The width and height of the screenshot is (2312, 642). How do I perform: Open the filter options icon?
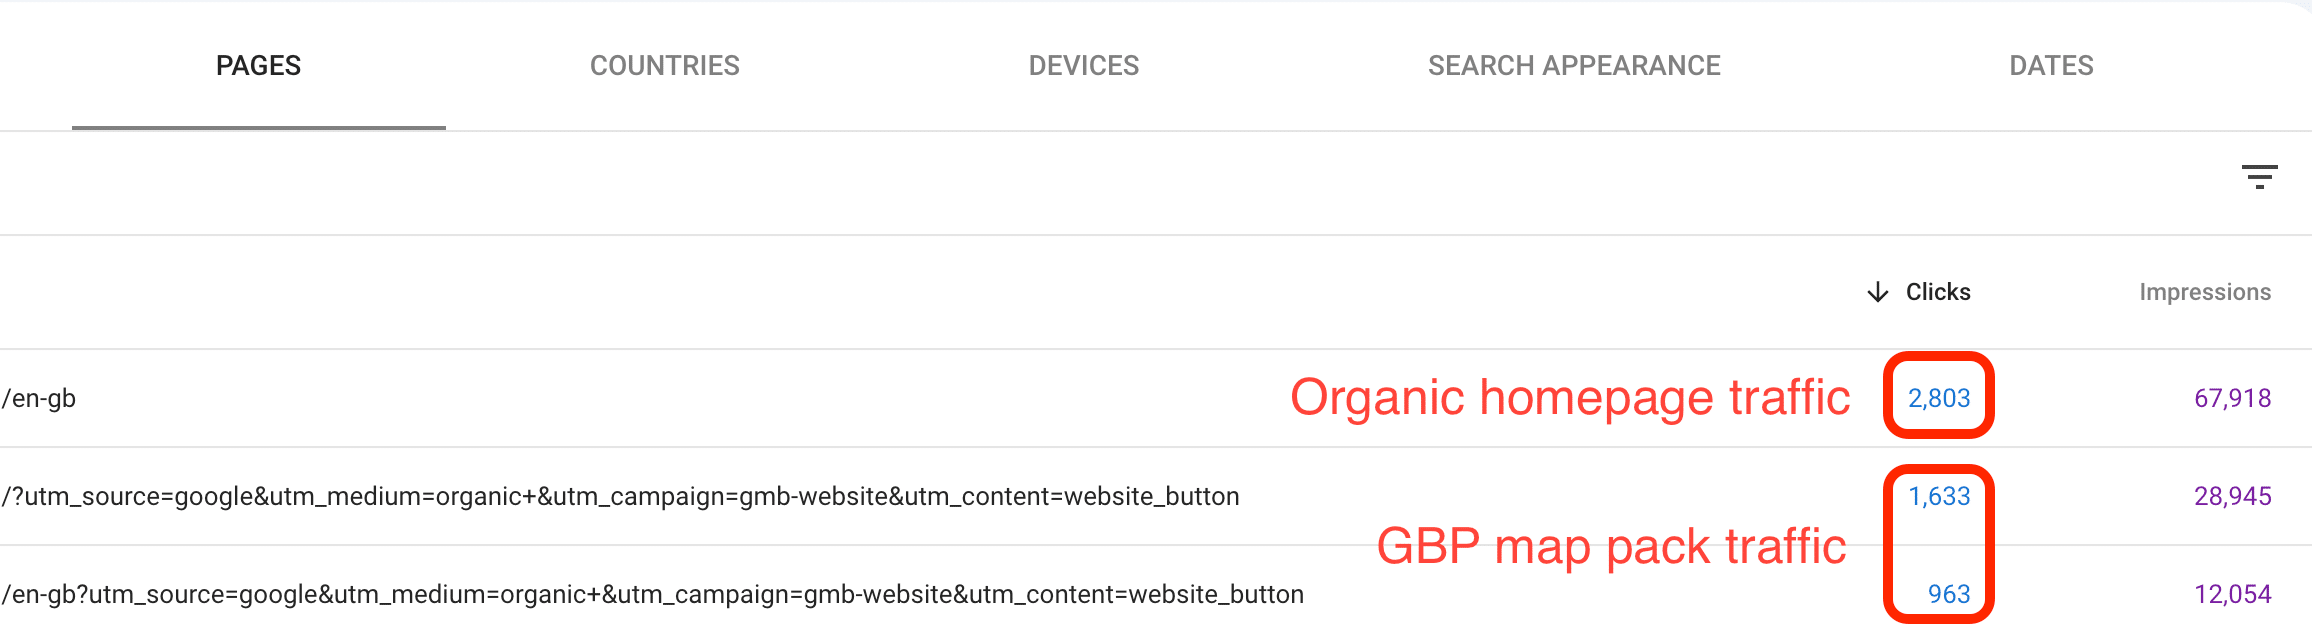pyautogui.click(x=2261, y=176)
